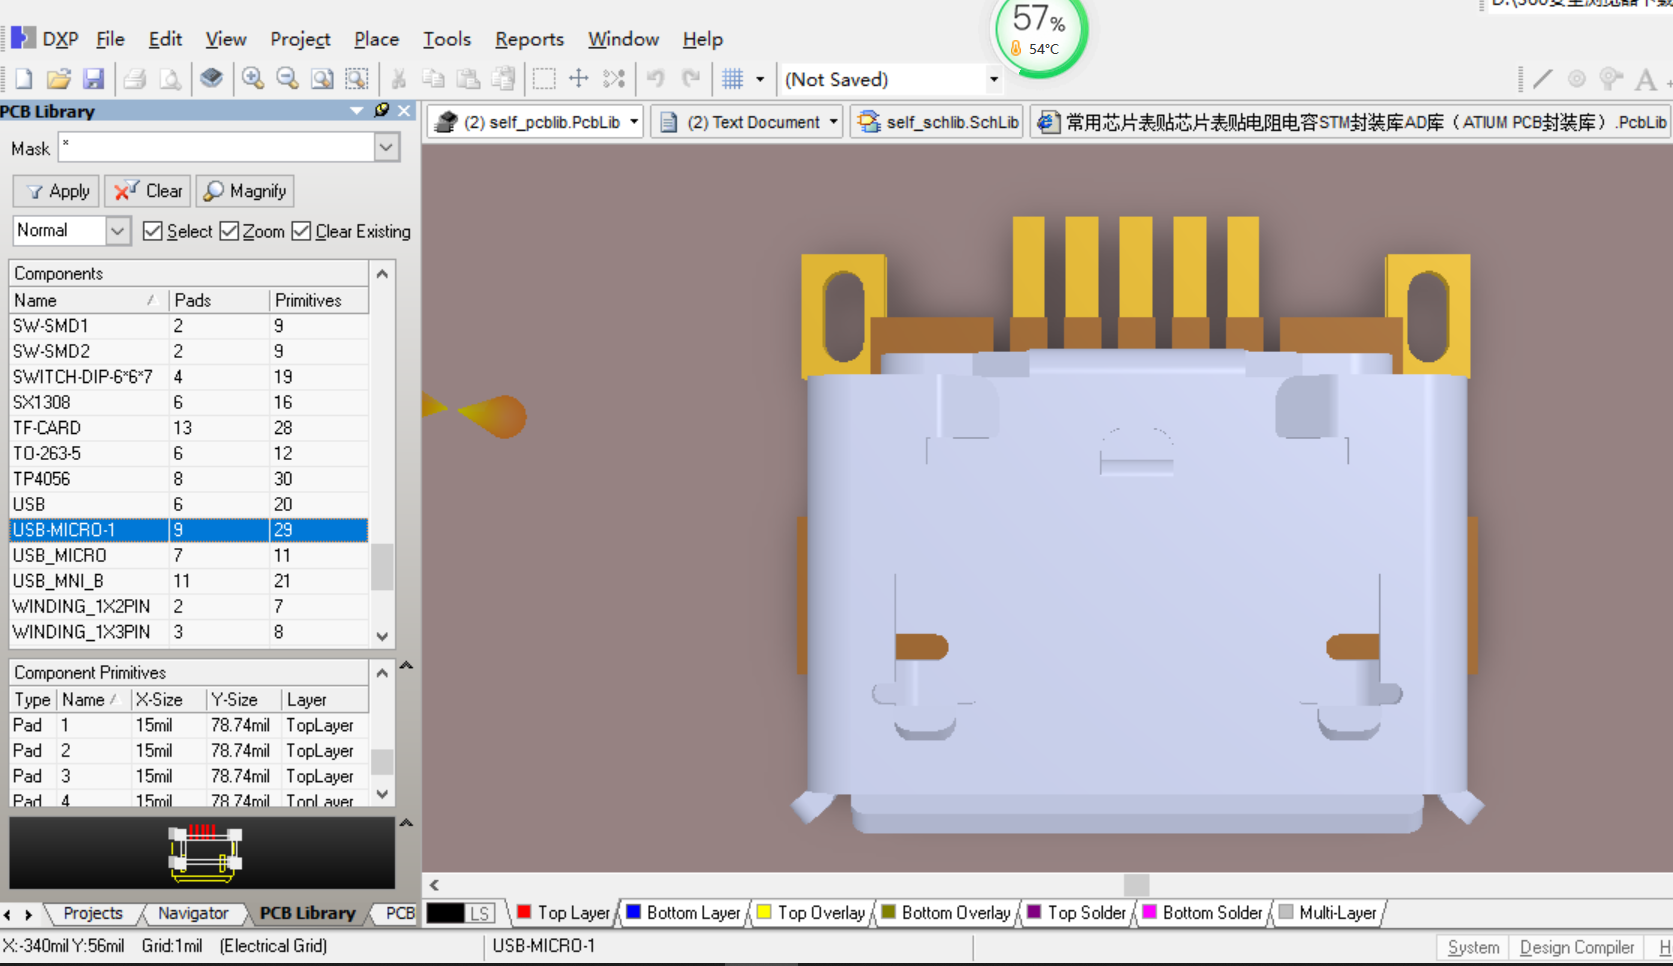Viewport: 1673px width, 966px height.
Task: Select the TF-CARD component row
Action: (x=189, y=428)
